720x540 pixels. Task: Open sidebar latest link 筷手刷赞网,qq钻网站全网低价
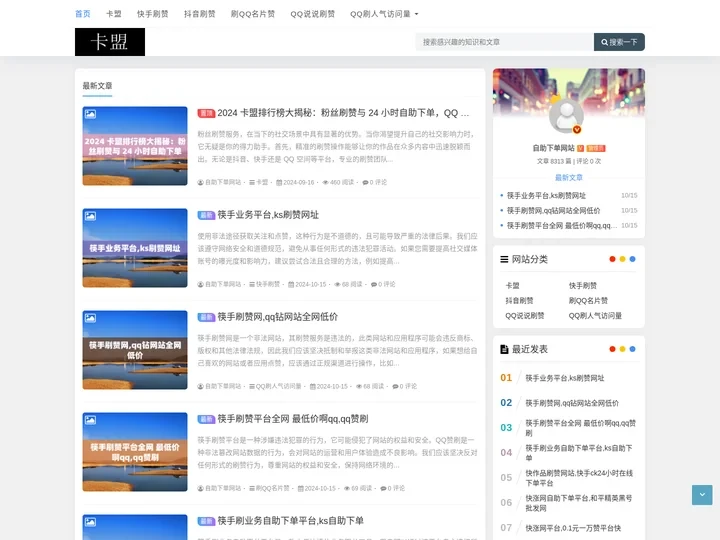553,211
